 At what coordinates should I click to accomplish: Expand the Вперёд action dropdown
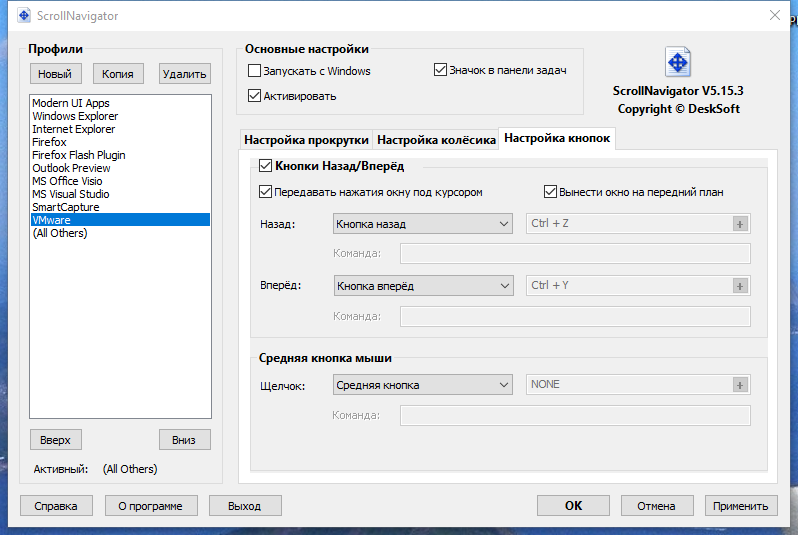tap(423, 286)
